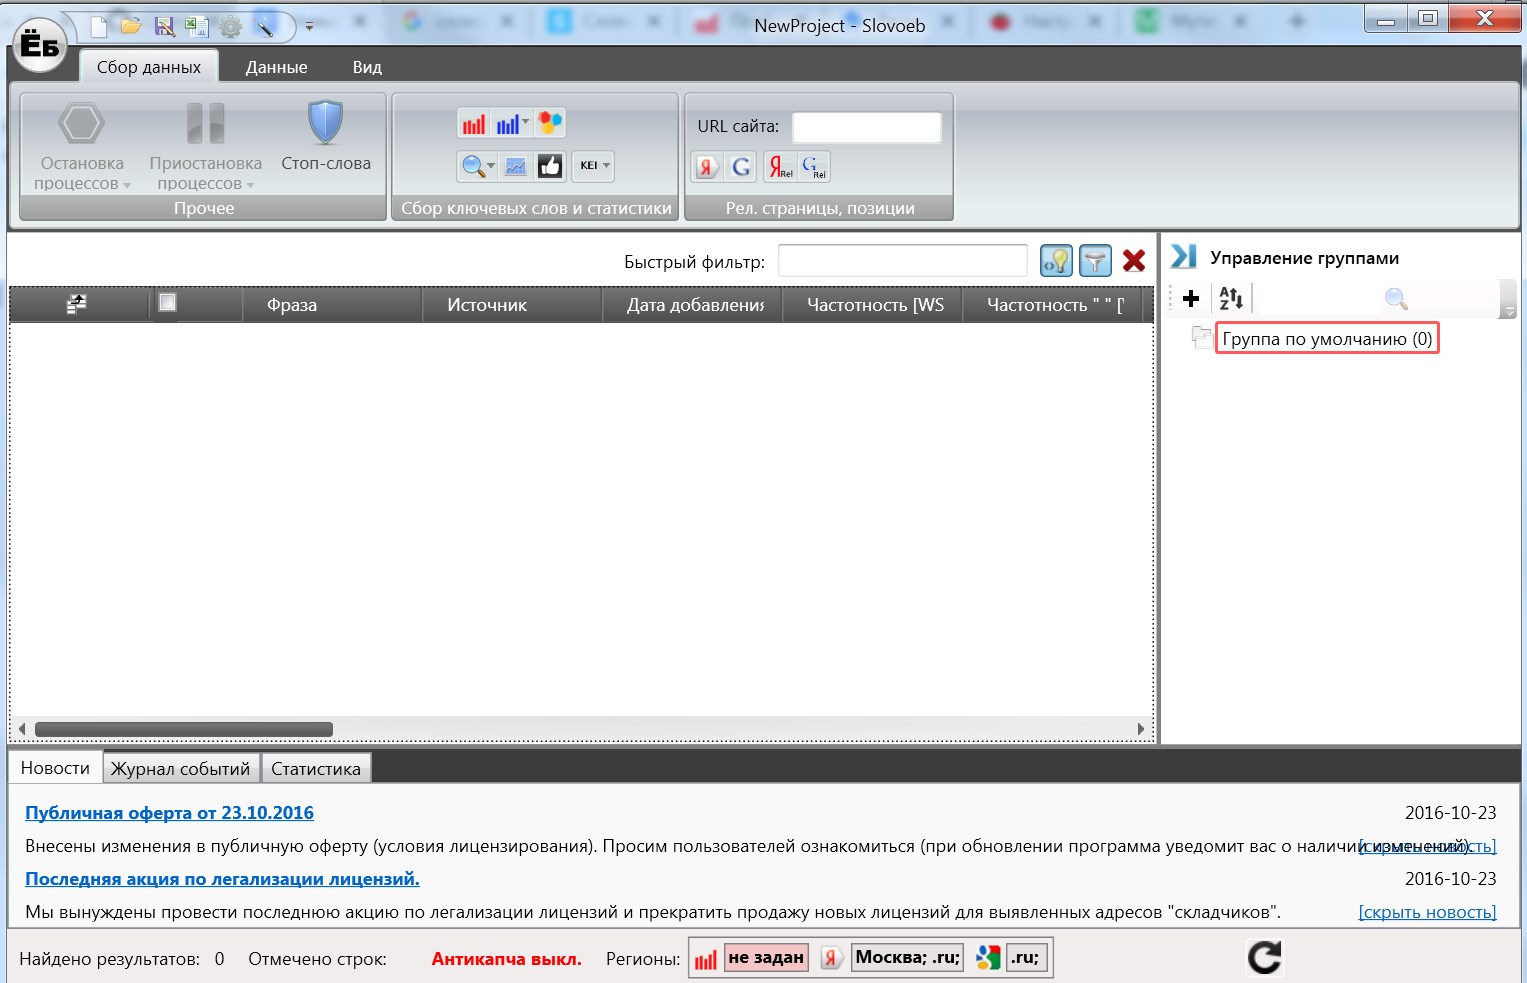Open the Статистика tab
The width and height of the screenshot is (1527, 983).
click(x=316, y=769)
